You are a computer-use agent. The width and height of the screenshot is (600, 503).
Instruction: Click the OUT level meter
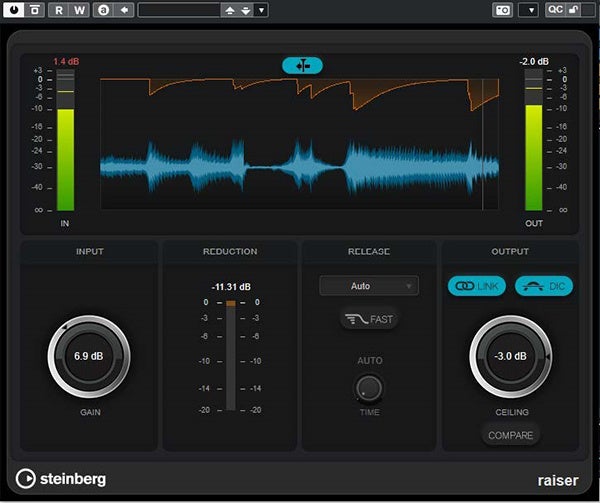(x=533, y=140)
